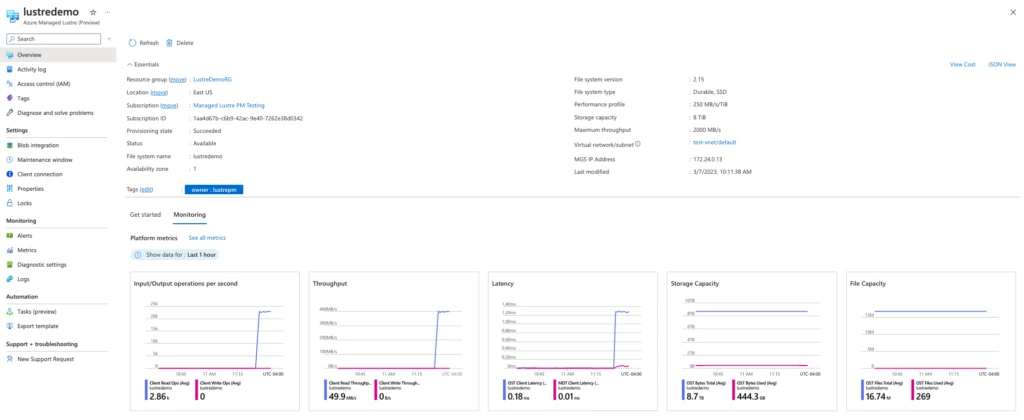Click the OST Files Total (Avg) legend entry
Screen dimensions: 1024x420
tap(886, 391)
